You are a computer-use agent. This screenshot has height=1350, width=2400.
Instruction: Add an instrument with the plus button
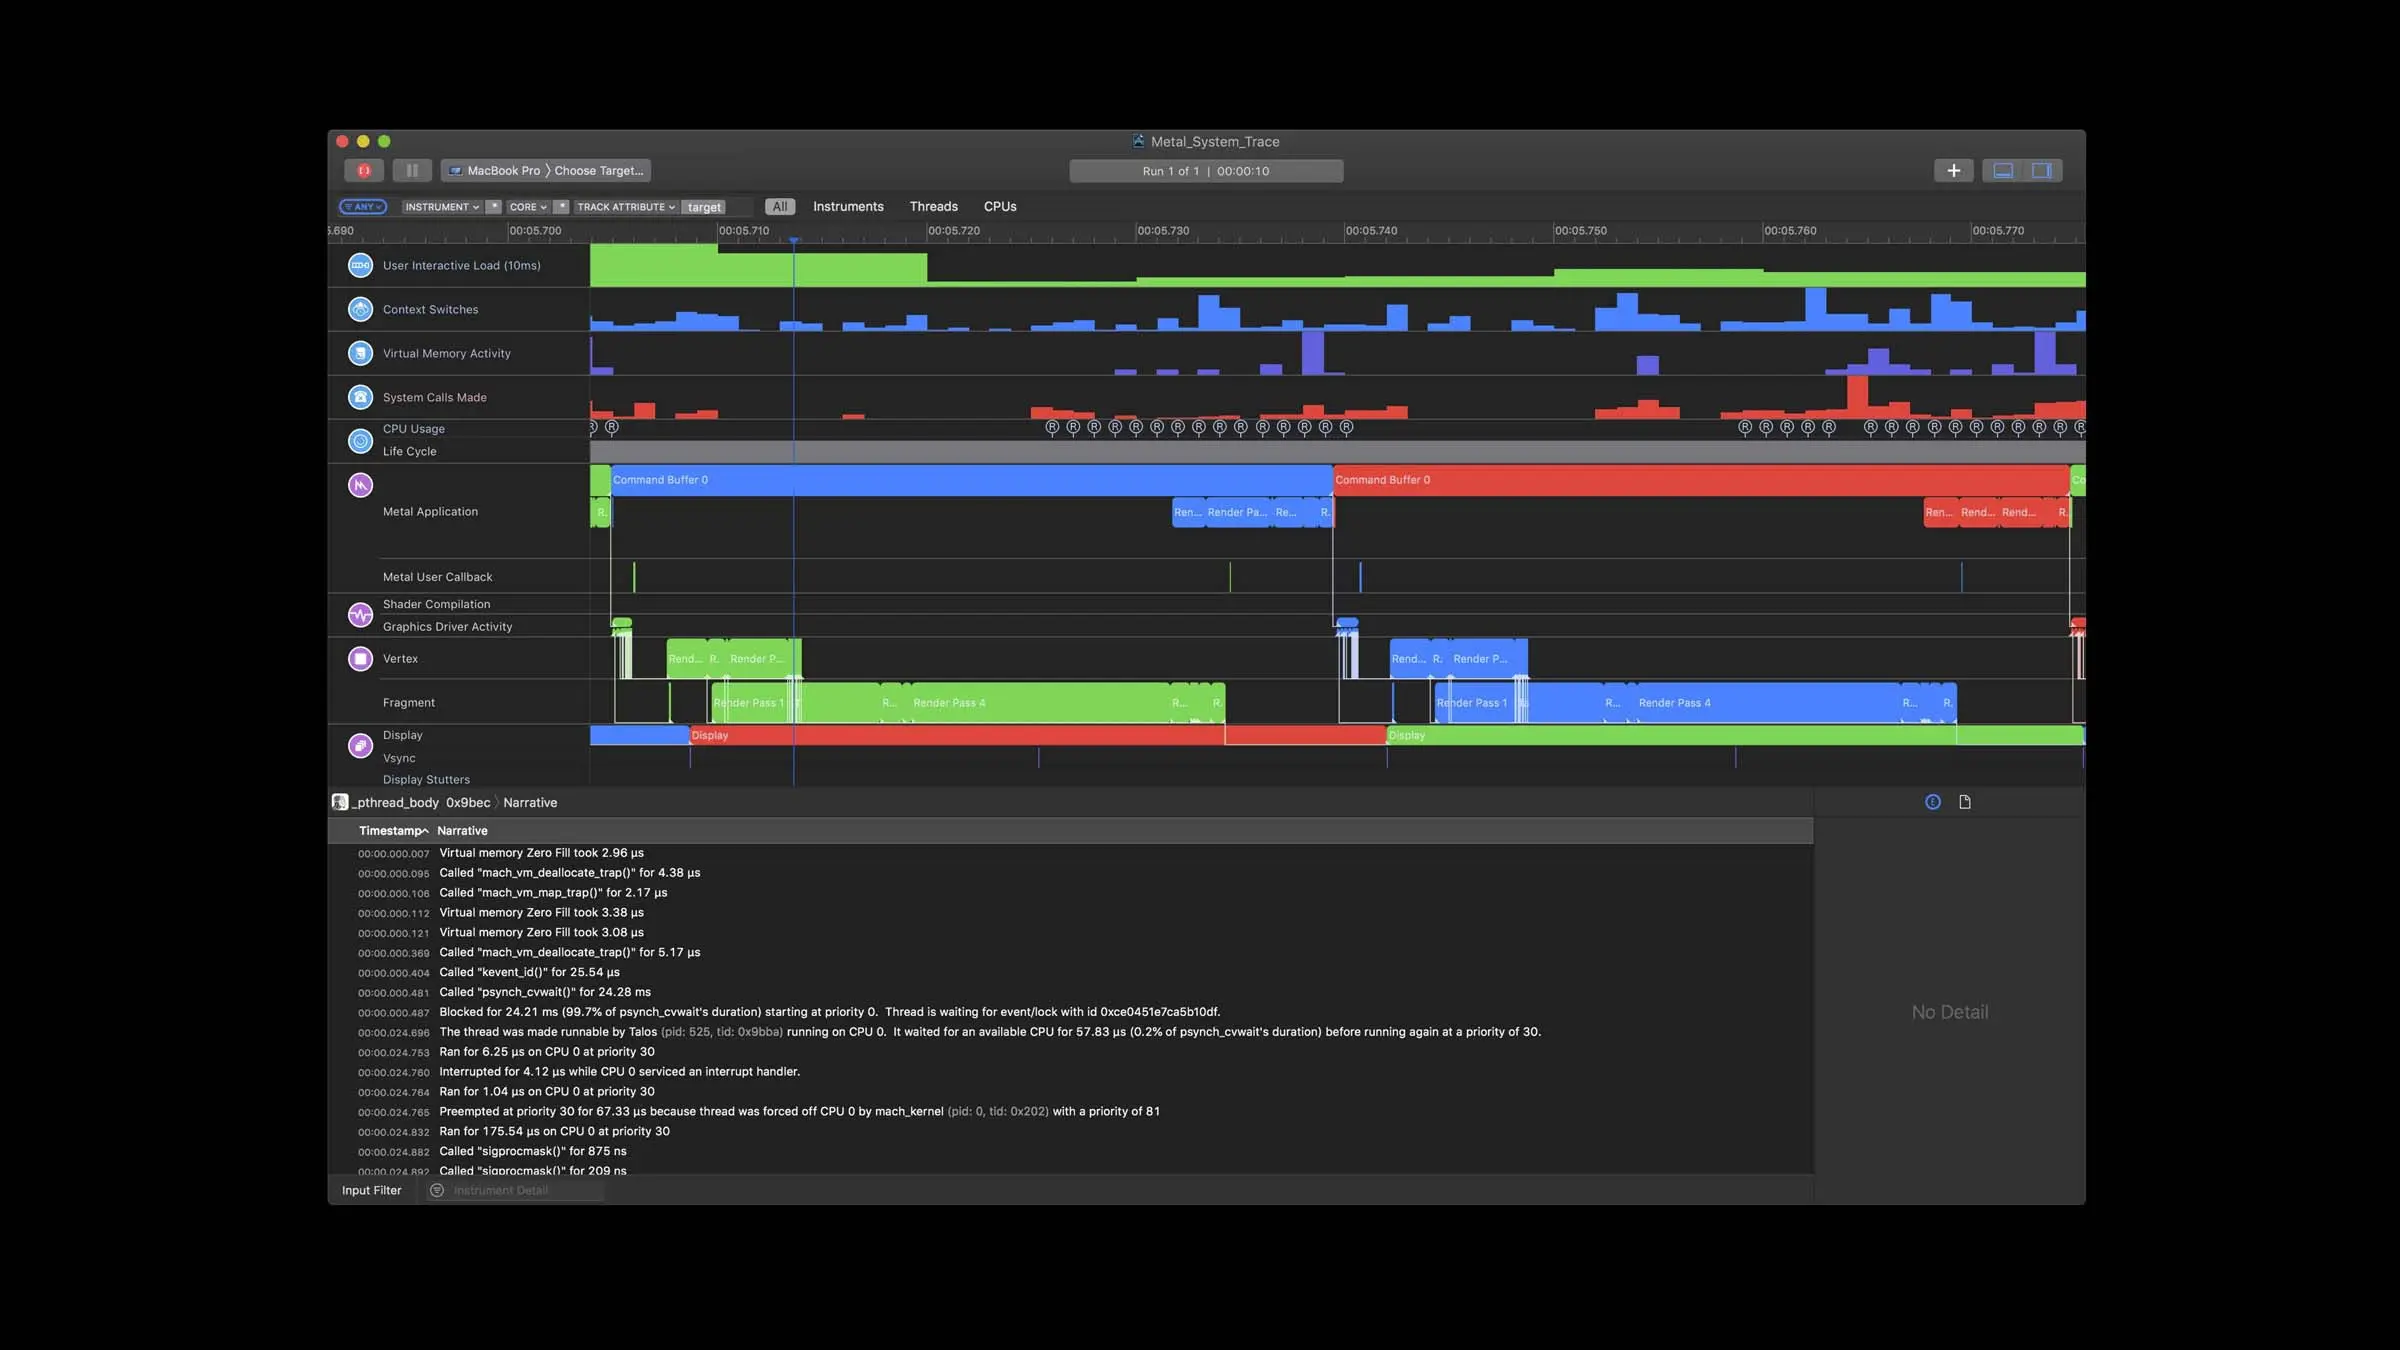(1953, 171)
